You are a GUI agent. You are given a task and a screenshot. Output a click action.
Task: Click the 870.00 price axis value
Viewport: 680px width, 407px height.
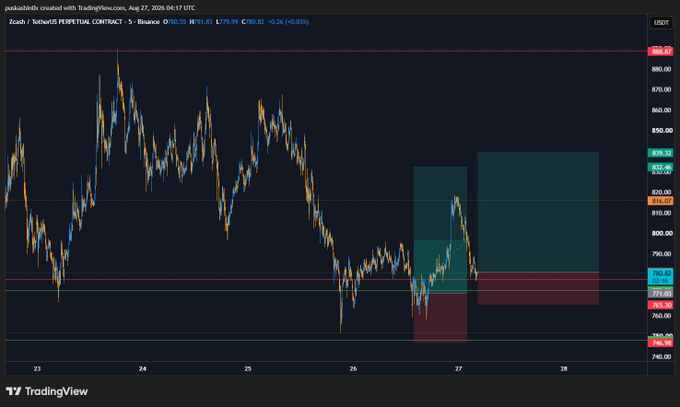[x=661, y=89]
